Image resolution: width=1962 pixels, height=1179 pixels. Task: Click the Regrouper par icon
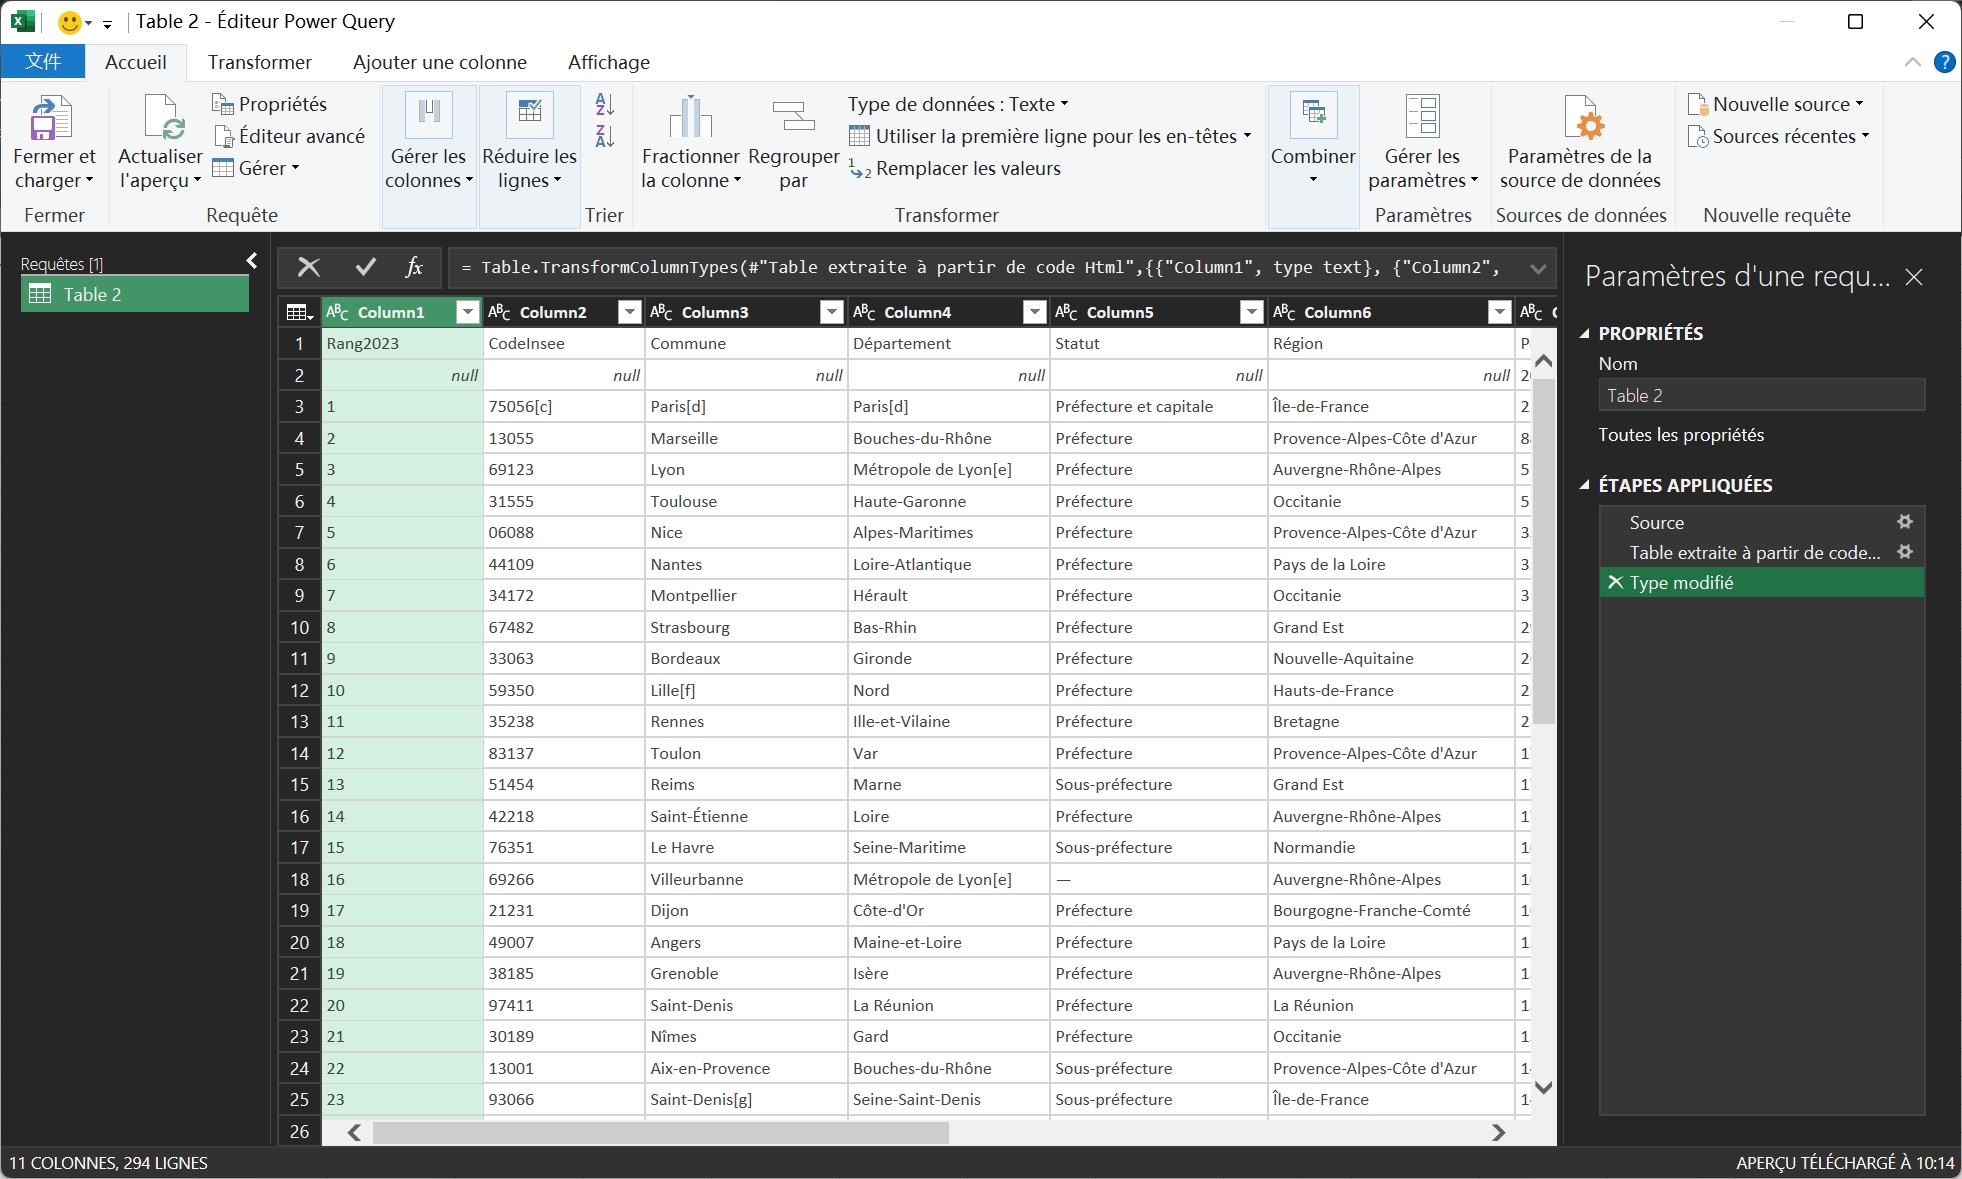tap(794, 117)
